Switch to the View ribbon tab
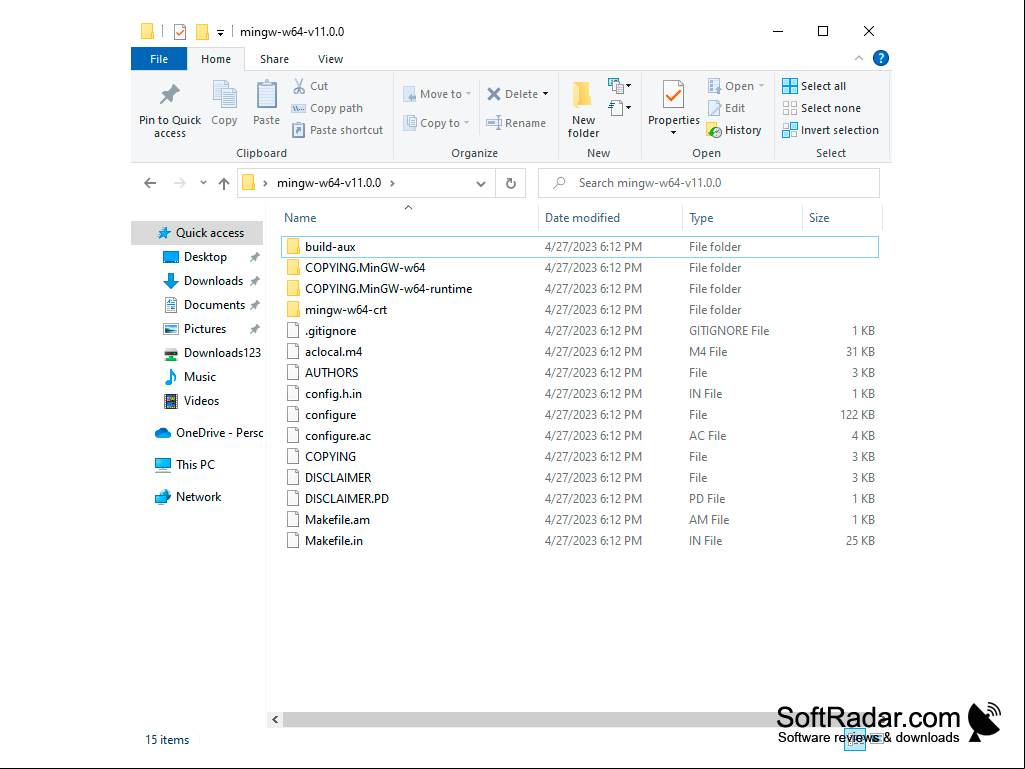1025x769 pixels. point(330,59)
